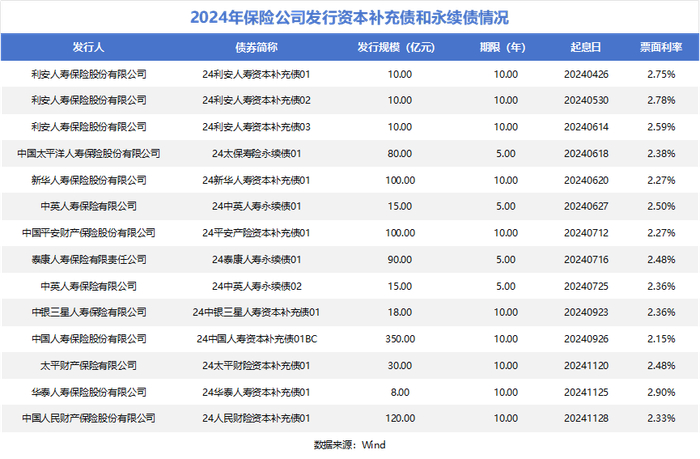Click issuer 太平财产保险有限公司

point(89,366)
